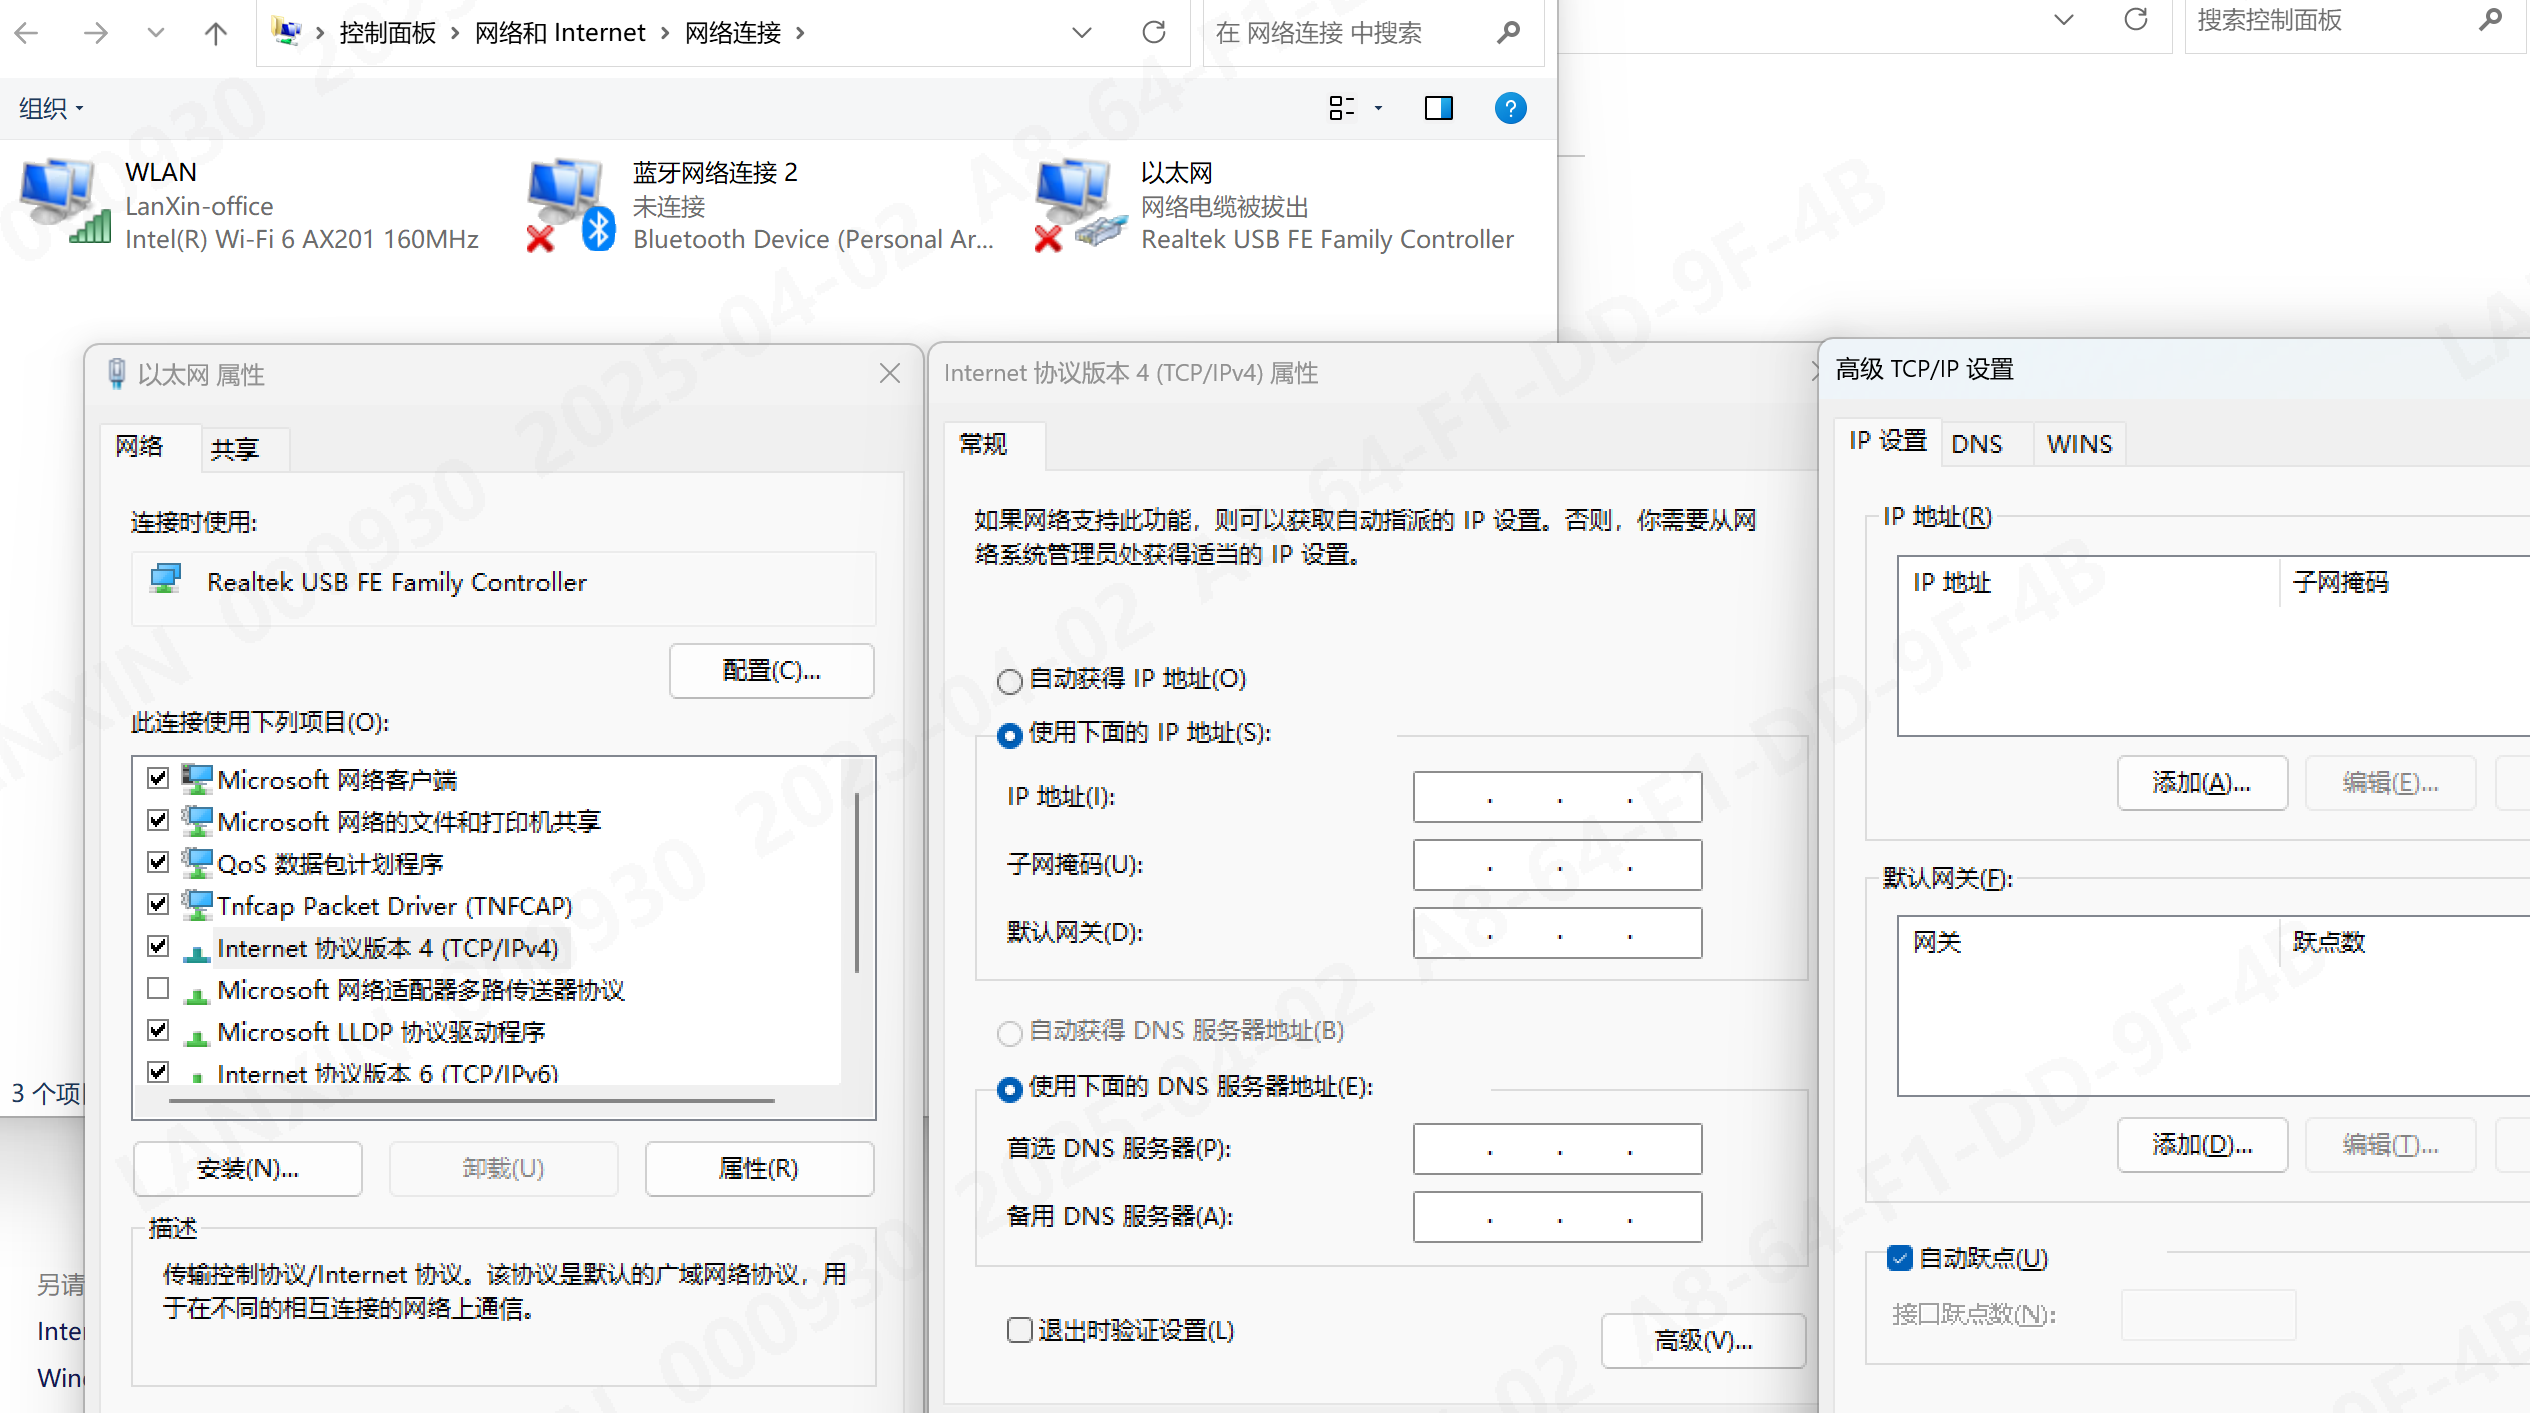This screenshot has height=1413, width=2530.
Task: Click the horizontal scrollbar of items list
Action: 472,1101
